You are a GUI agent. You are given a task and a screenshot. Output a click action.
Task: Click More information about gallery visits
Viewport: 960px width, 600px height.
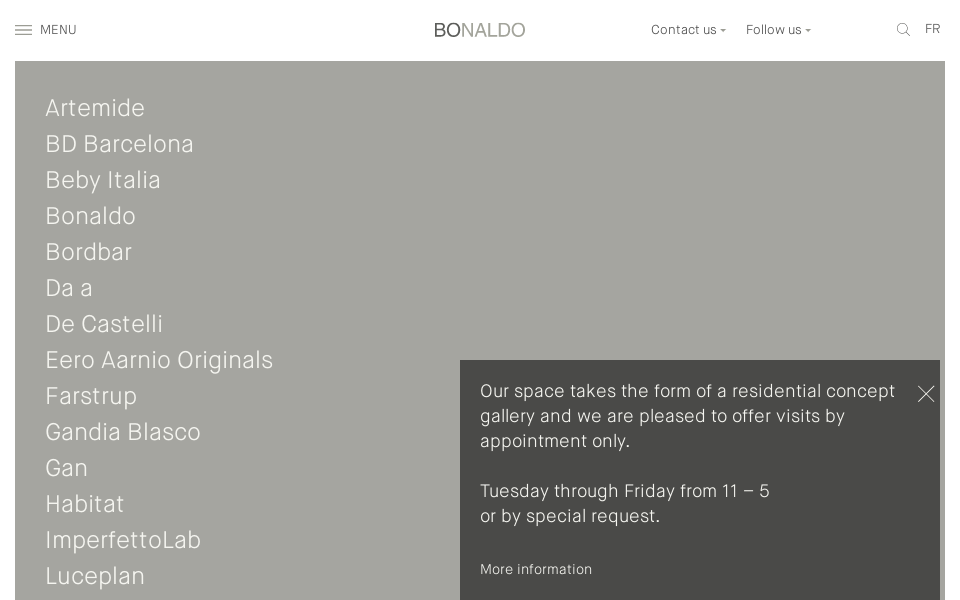tap(536, 569)
